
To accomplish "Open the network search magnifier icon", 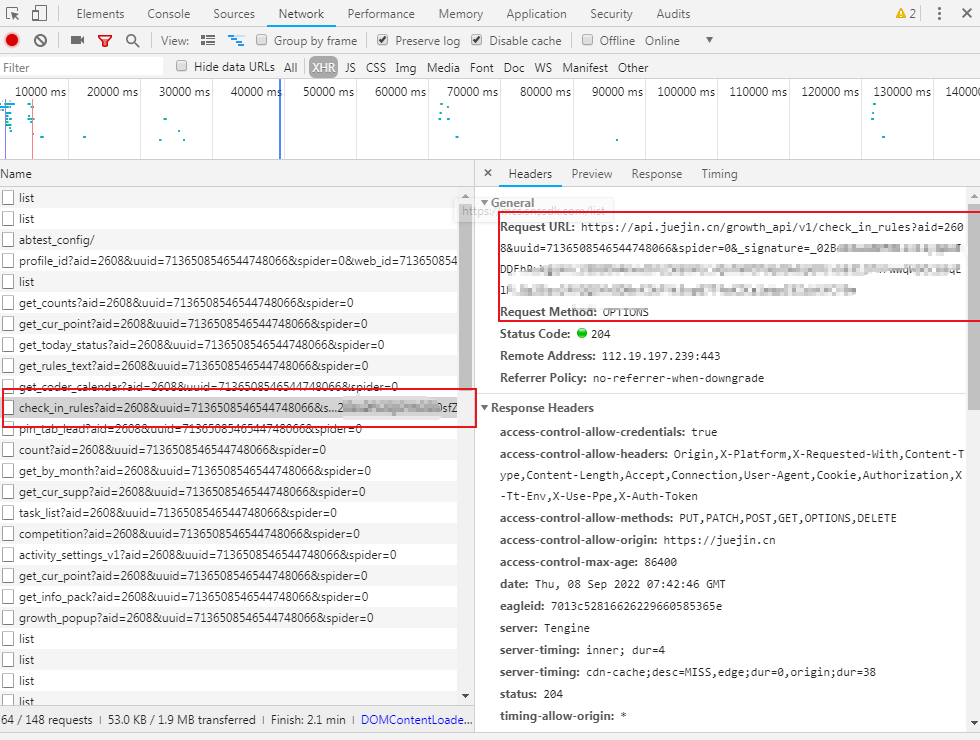I will (x=132, y=41).
